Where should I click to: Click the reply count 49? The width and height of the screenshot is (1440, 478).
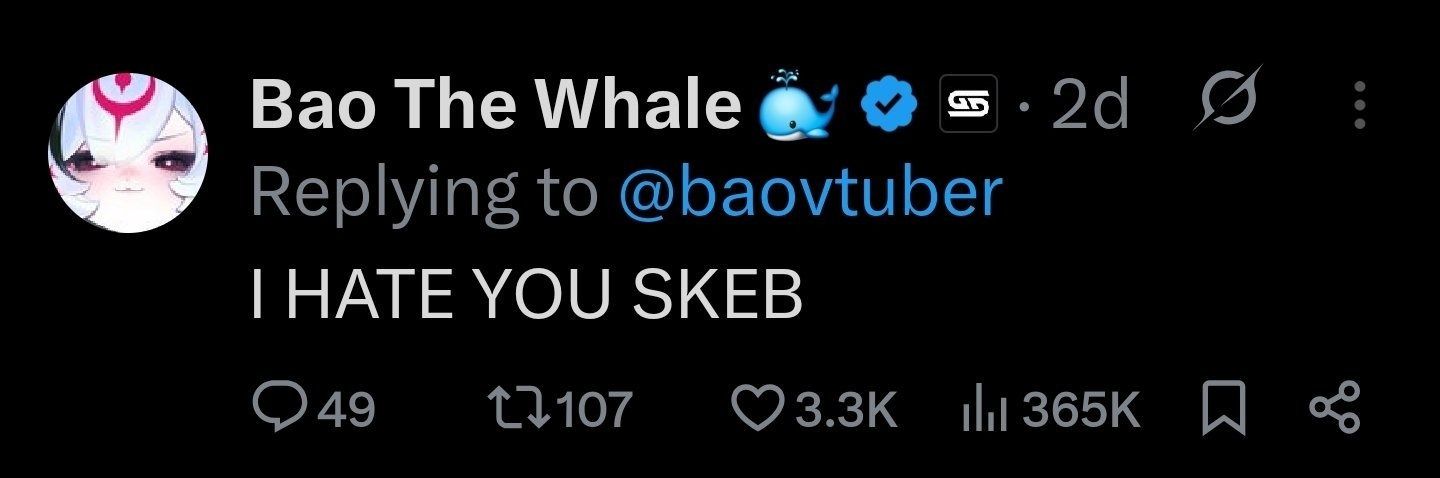point(346,409)
